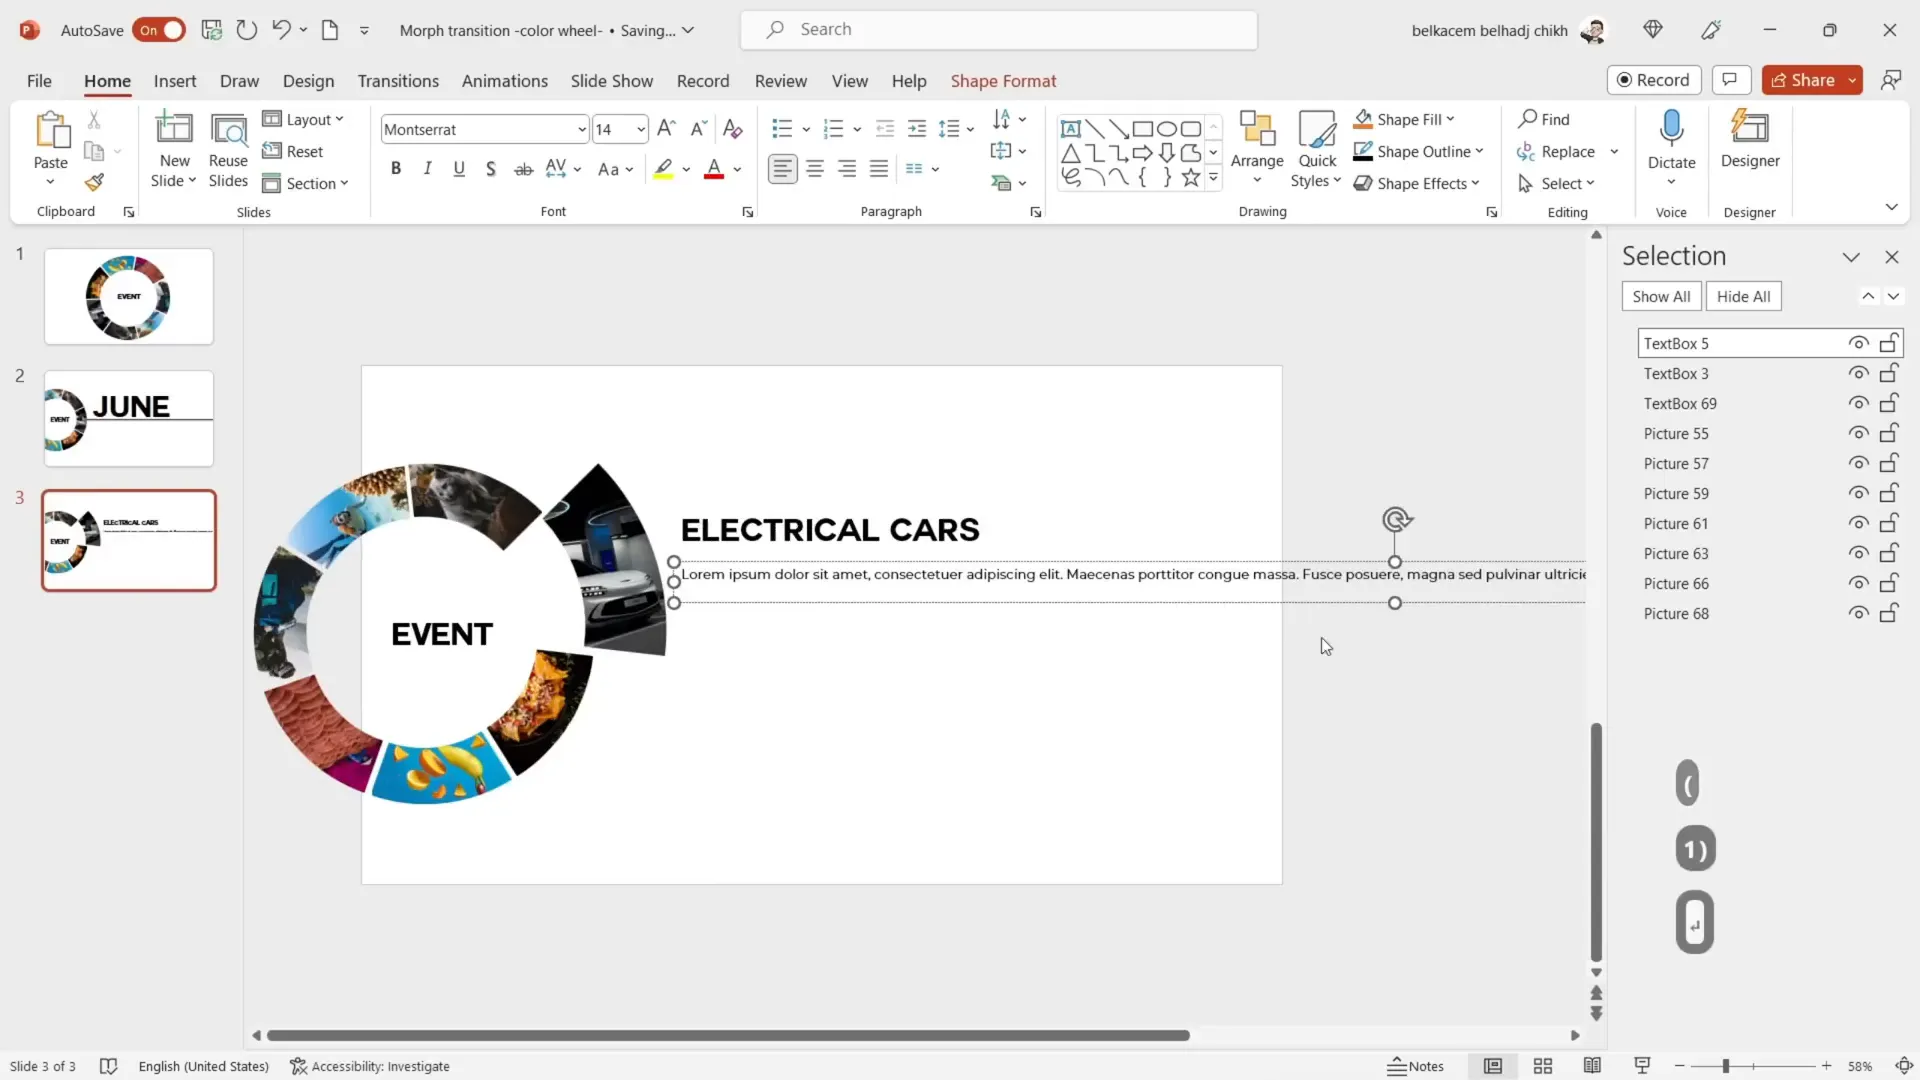Click the Share button
This screenshot has height=1080, width=1920.
coord(1804,80)
